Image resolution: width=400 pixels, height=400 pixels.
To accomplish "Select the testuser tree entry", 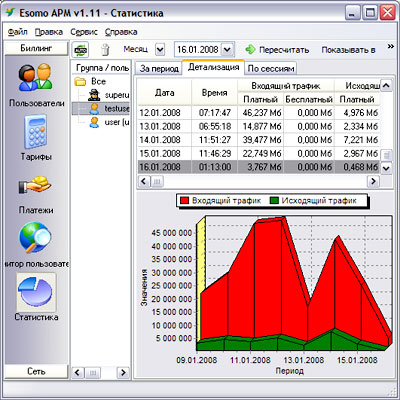I will pos(117,109).
